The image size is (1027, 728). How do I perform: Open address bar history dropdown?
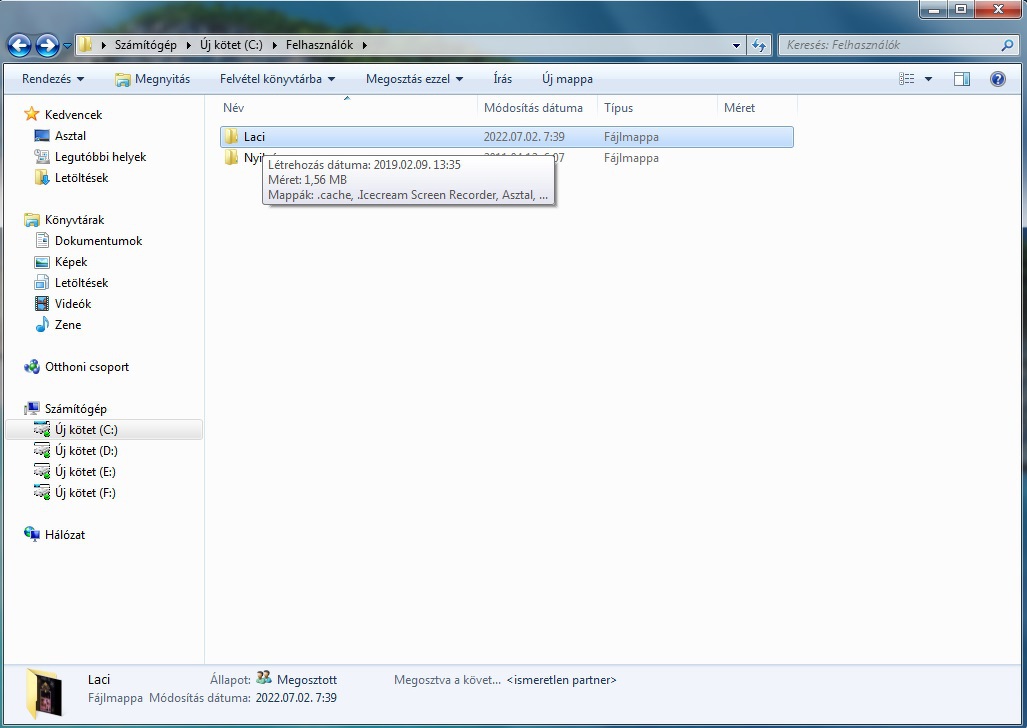(736, 45)
